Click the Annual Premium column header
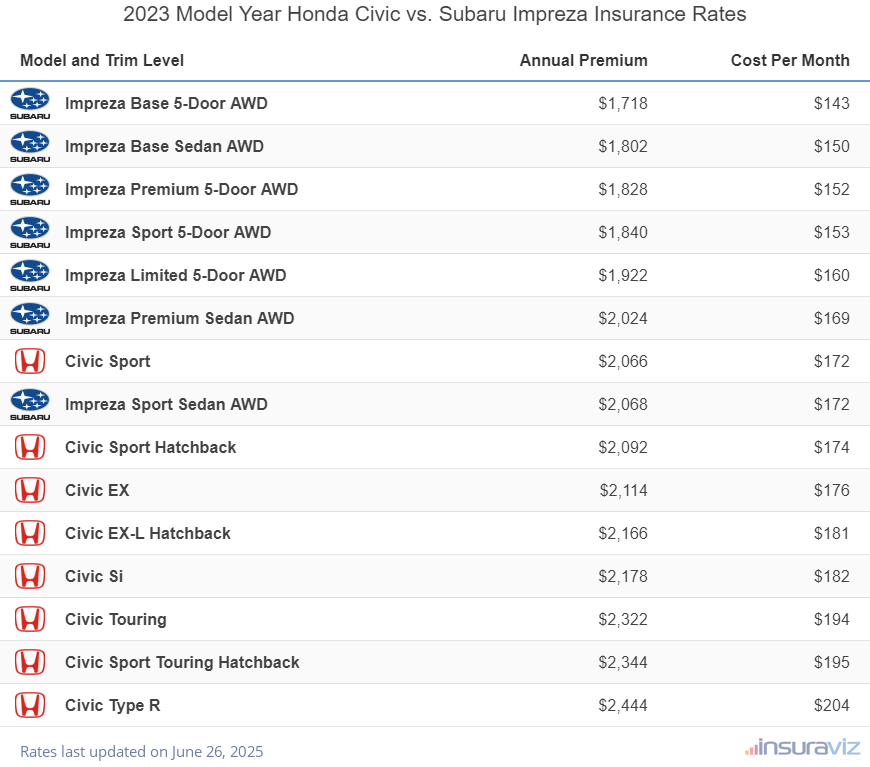 (584, 60)
